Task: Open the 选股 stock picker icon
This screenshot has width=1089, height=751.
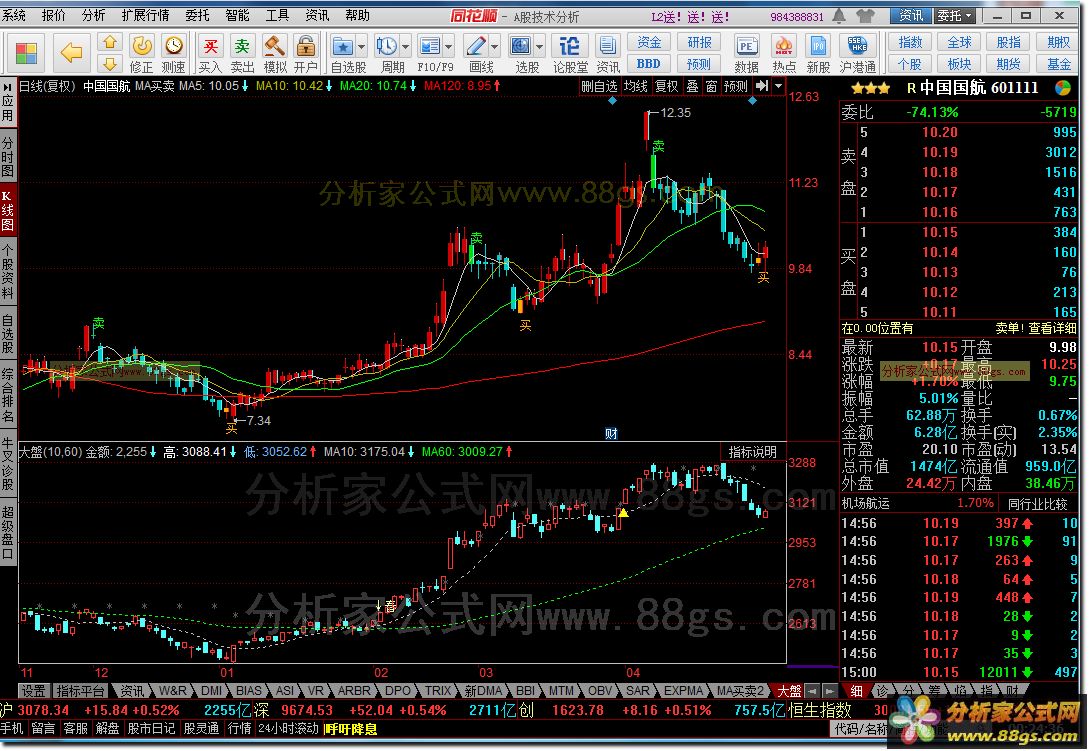Action: pyautogui.click(x=521, y=53)
